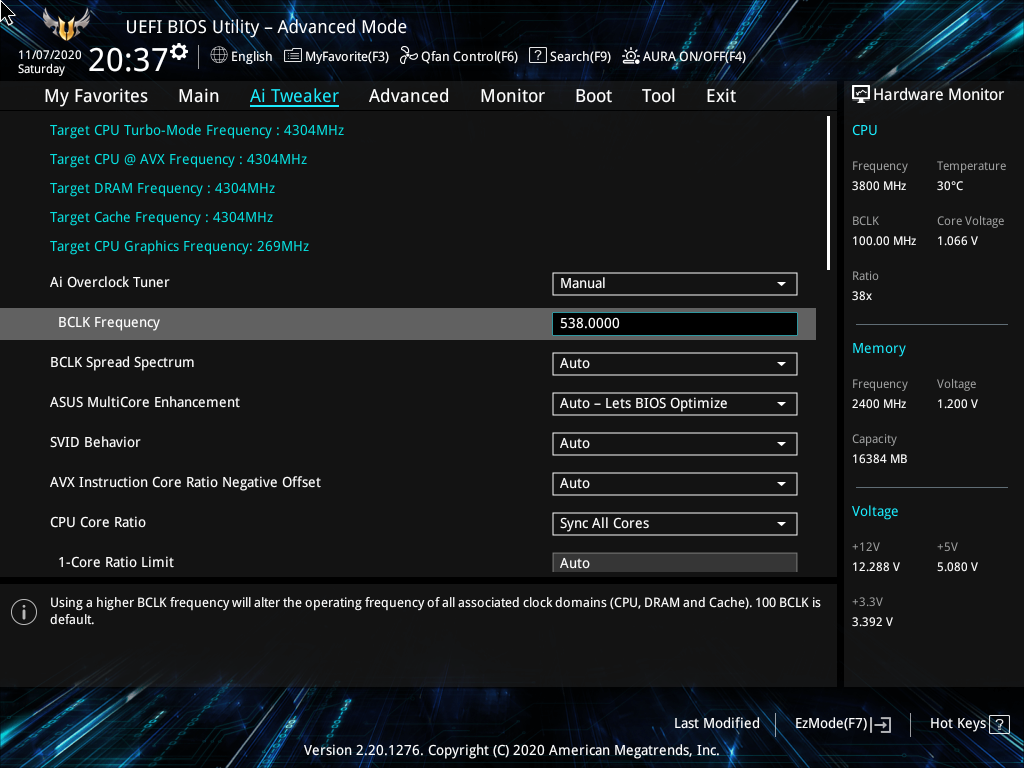Open the My Favorites tab
This screenshot has height=768, width=1024.
click(96, 96)
